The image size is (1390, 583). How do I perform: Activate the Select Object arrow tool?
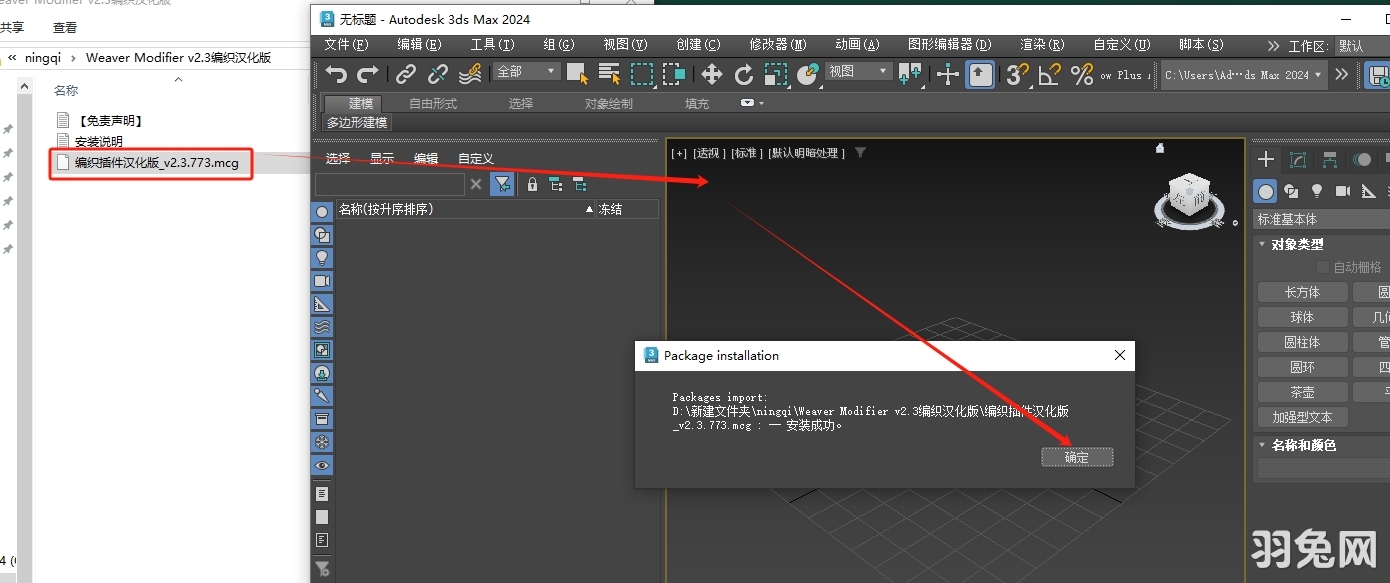pos(577,74)
